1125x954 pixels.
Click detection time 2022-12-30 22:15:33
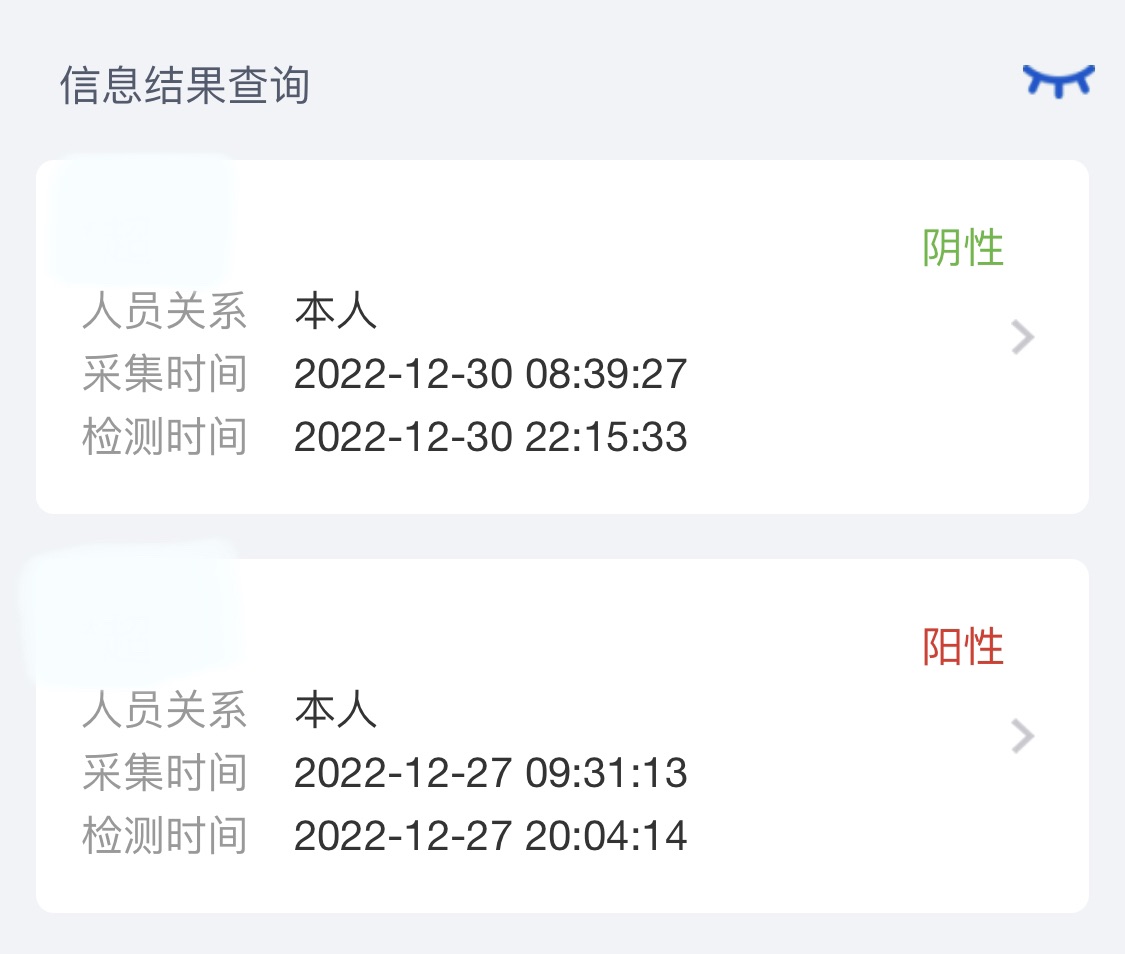coord(491,438)
